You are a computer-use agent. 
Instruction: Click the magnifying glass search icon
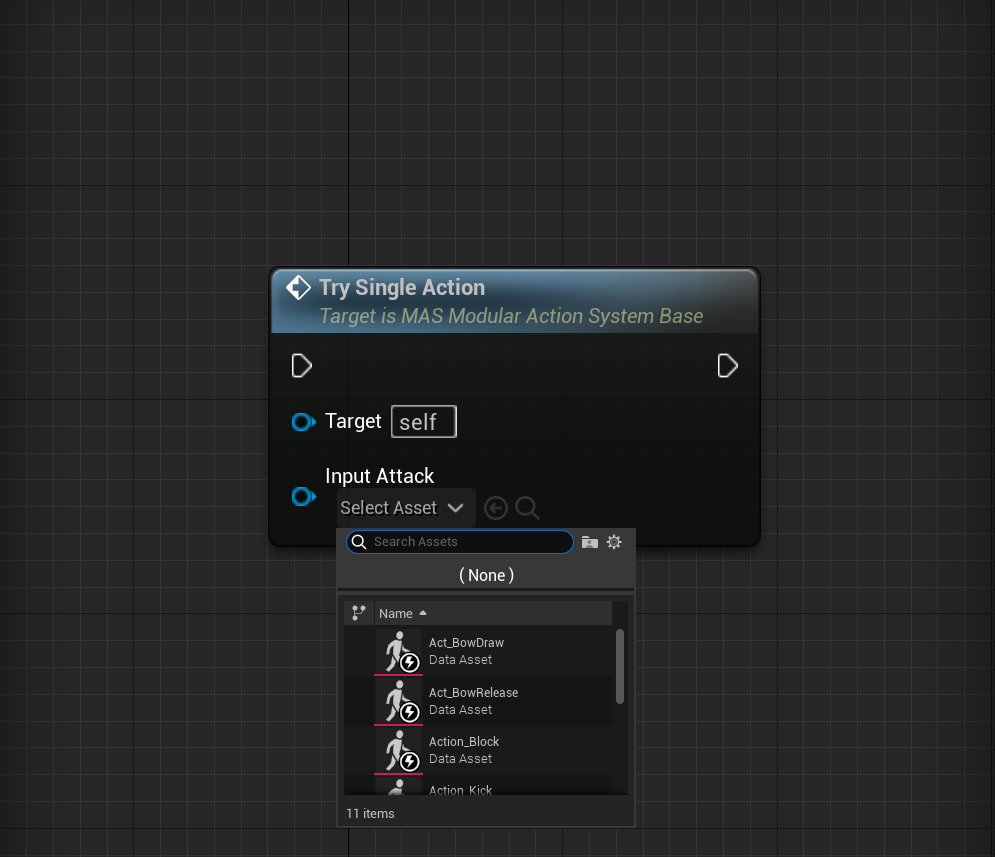click(527, 507)
